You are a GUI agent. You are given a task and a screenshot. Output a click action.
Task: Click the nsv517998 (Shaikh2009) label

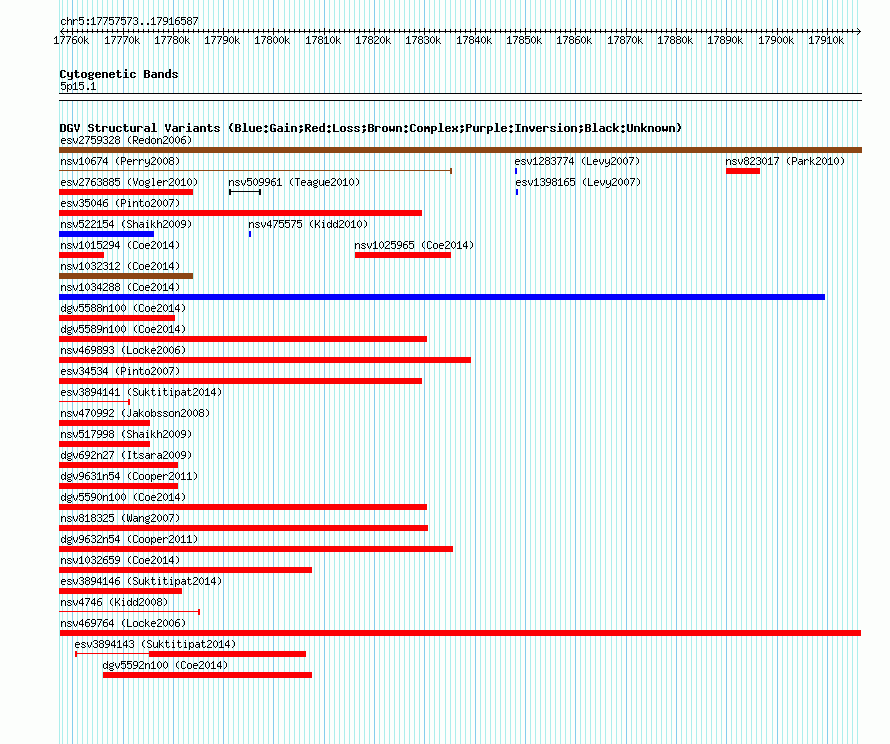(126, 434)
